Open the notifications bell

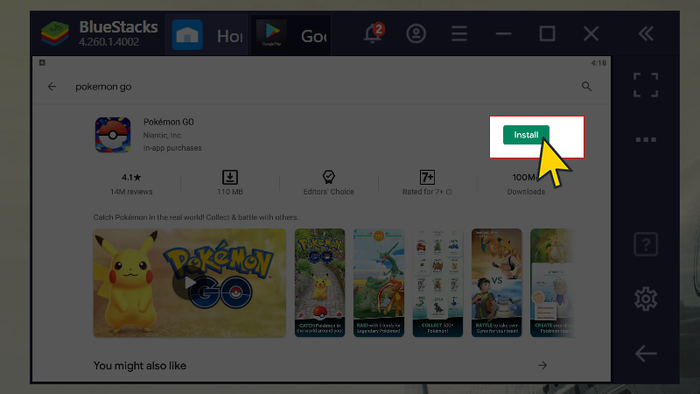pyautogui.click(x=373, y=33)
